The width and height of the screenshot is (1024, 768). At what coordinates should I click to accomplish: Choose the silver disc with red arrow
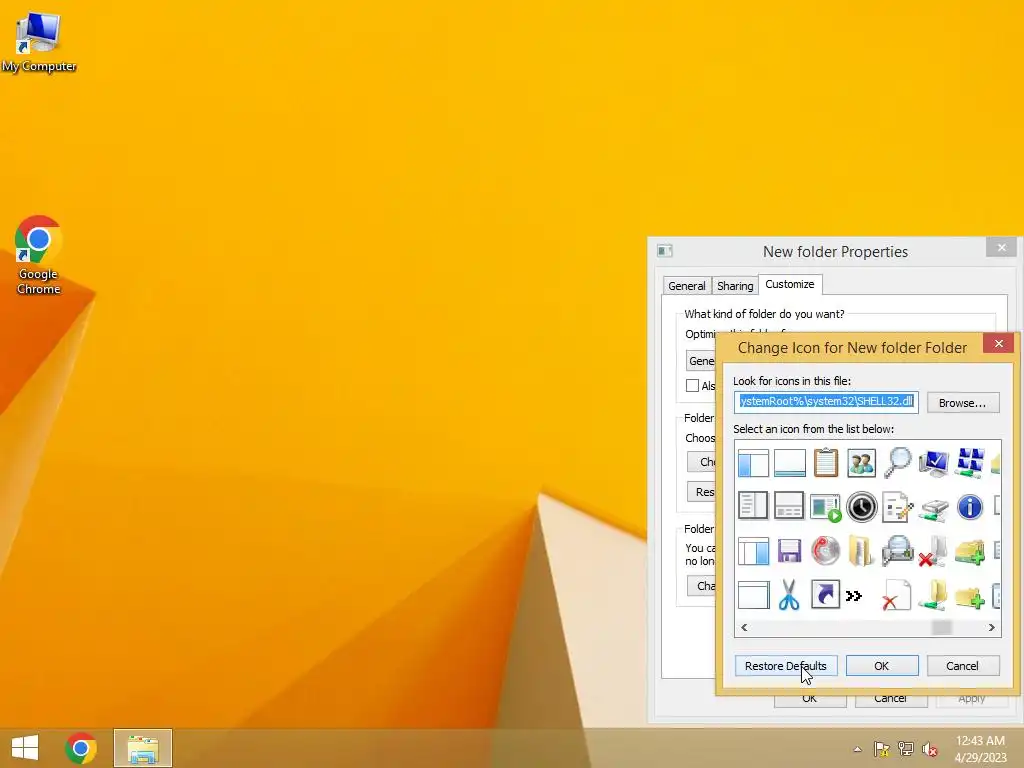coord(825,551)
